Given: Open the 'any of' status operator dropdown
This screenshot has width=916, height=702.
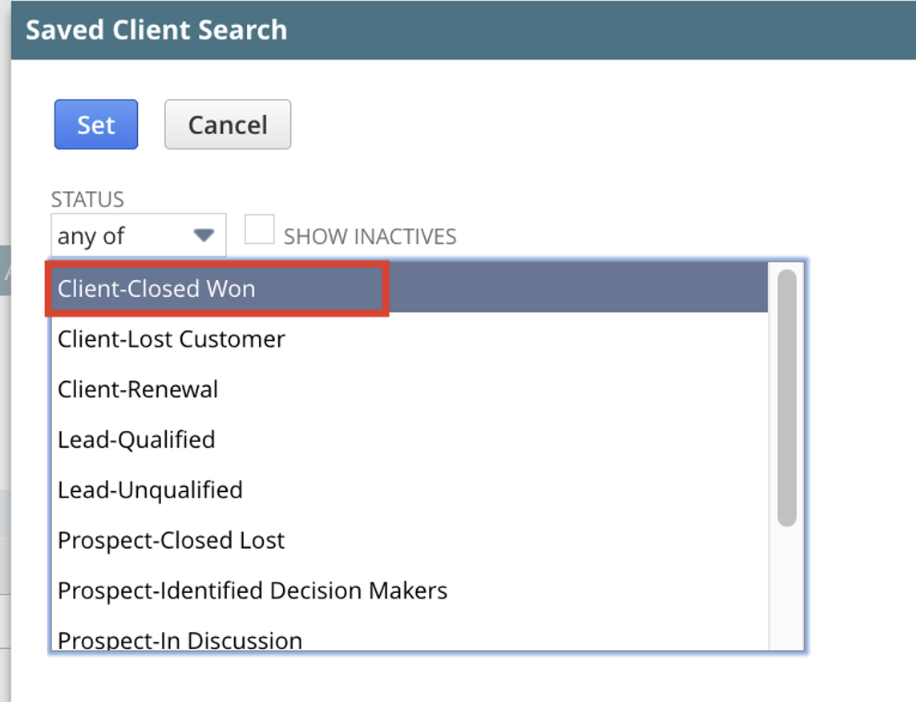Looking at the screenshot, I should [x=138, y=235].
